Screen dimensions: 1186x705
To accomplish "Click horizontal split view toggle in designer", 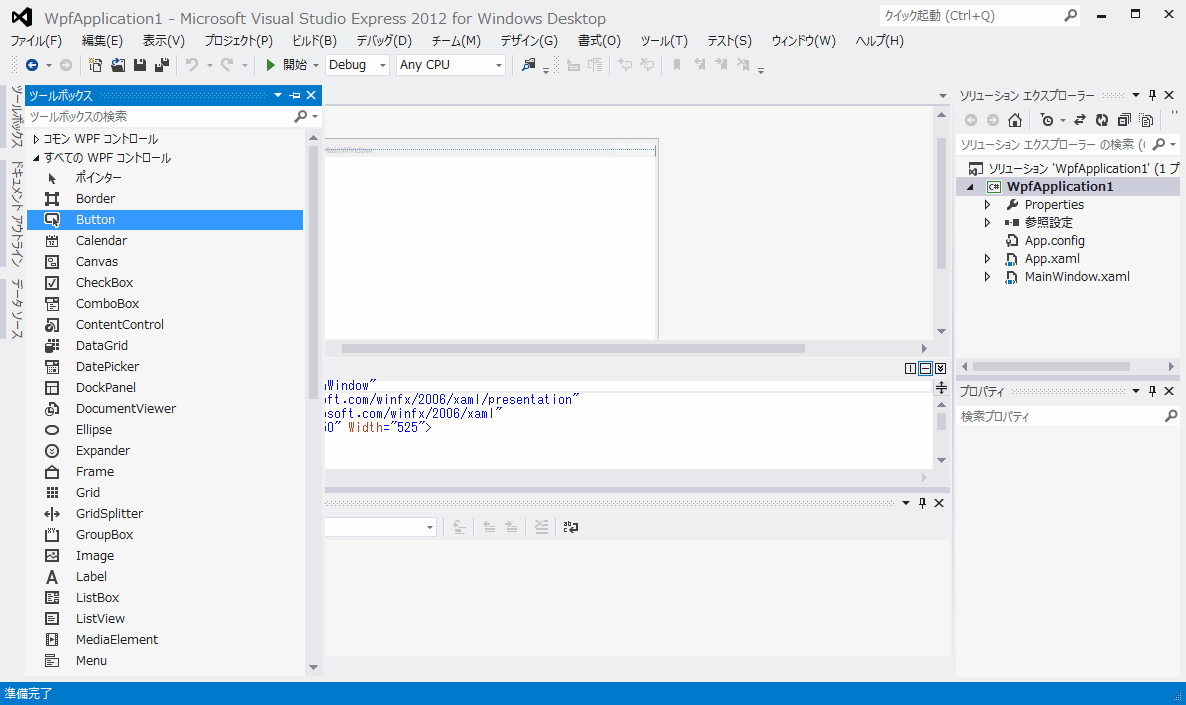I will (925, 368).
